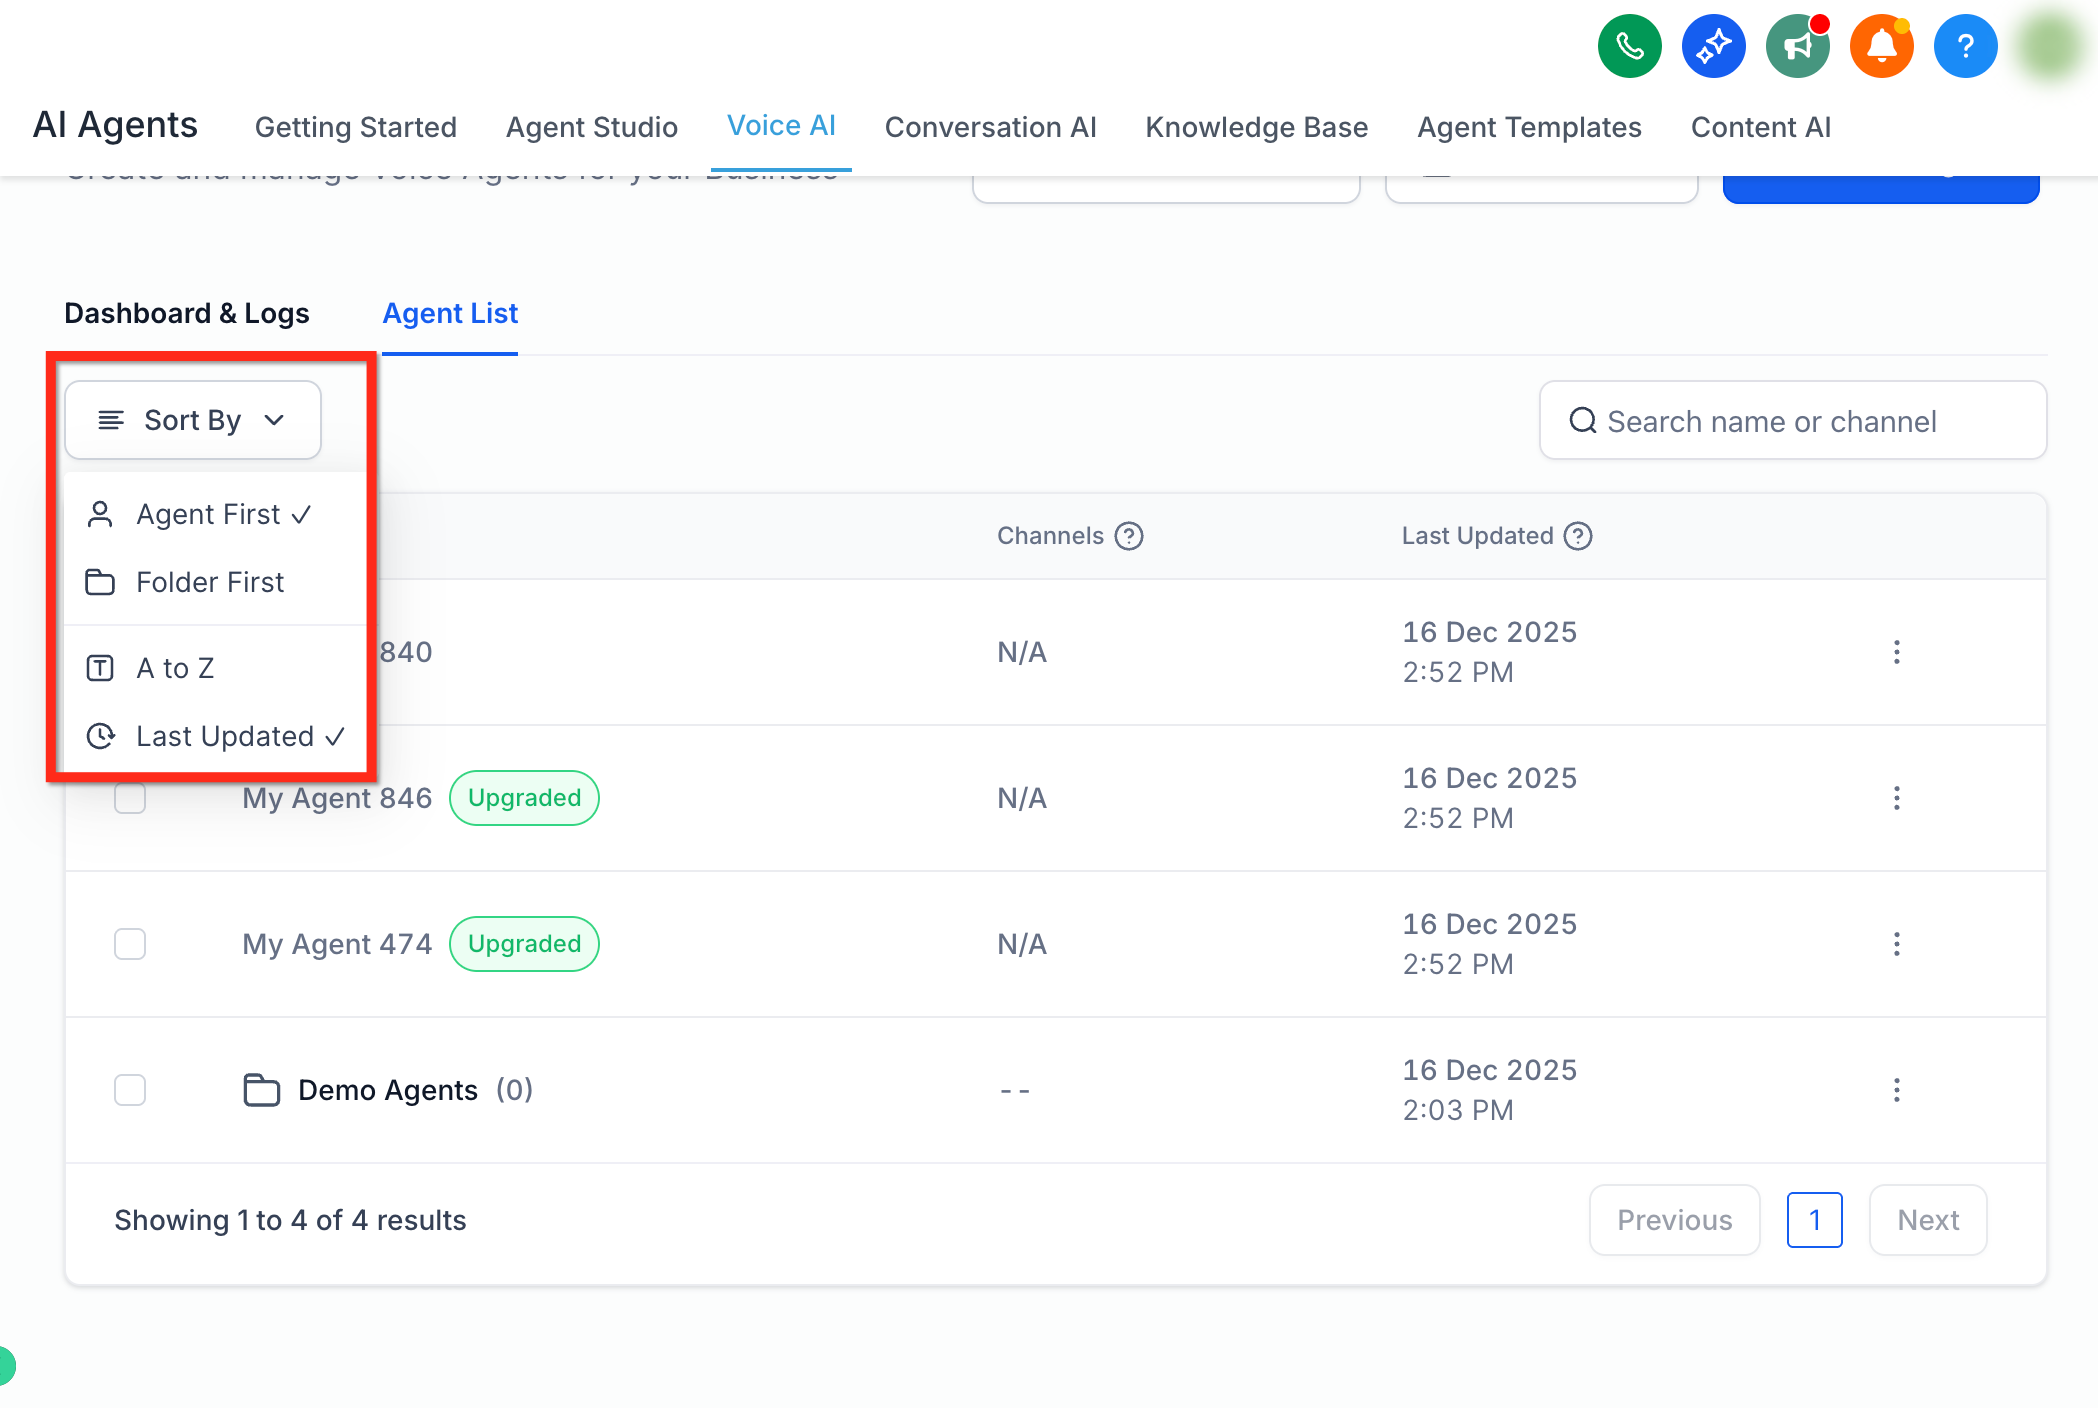The width and height of the screenshot is (2098, 1408).
Task: Open My Agent 474 entry
Action: [x=337, y=944]
